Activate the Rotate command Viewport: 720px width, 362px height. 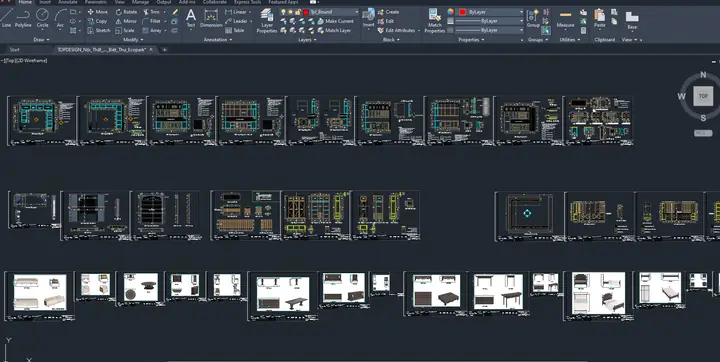point(126,12)
